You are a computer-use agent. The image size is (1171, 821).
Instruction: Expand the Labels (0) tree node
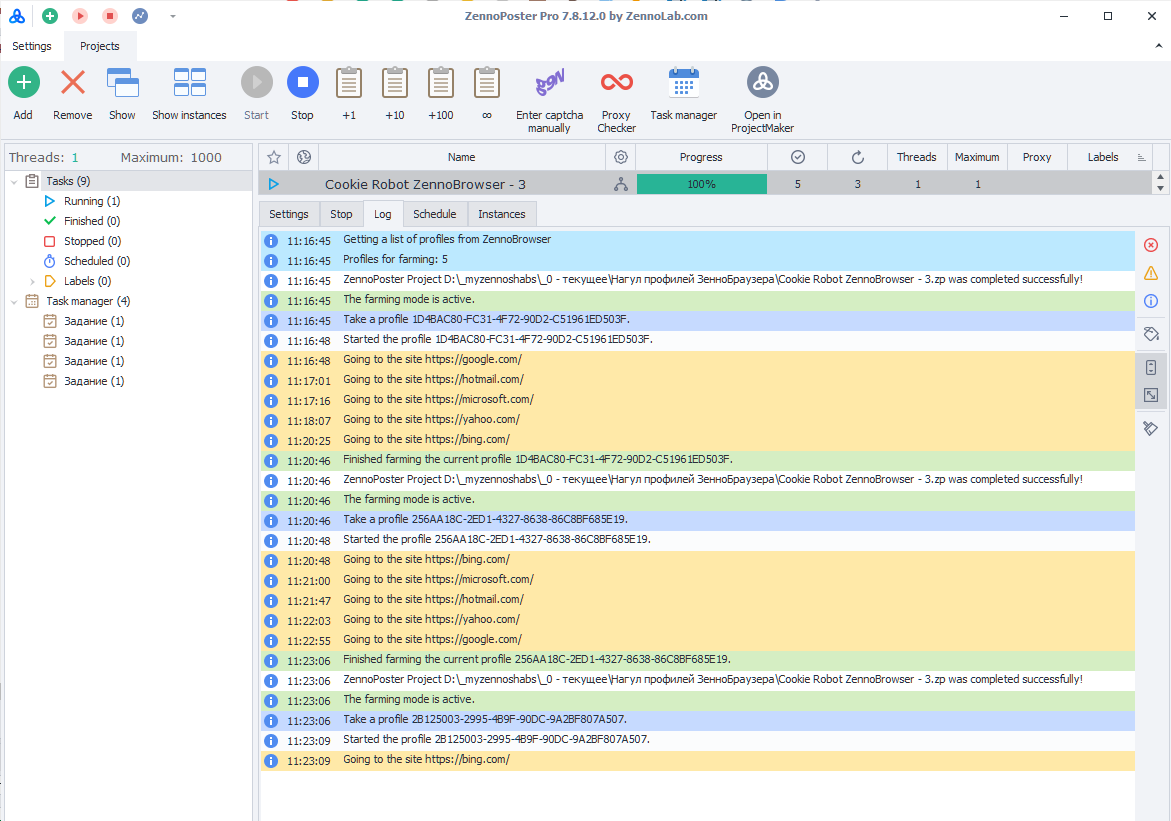click(32, 281)
